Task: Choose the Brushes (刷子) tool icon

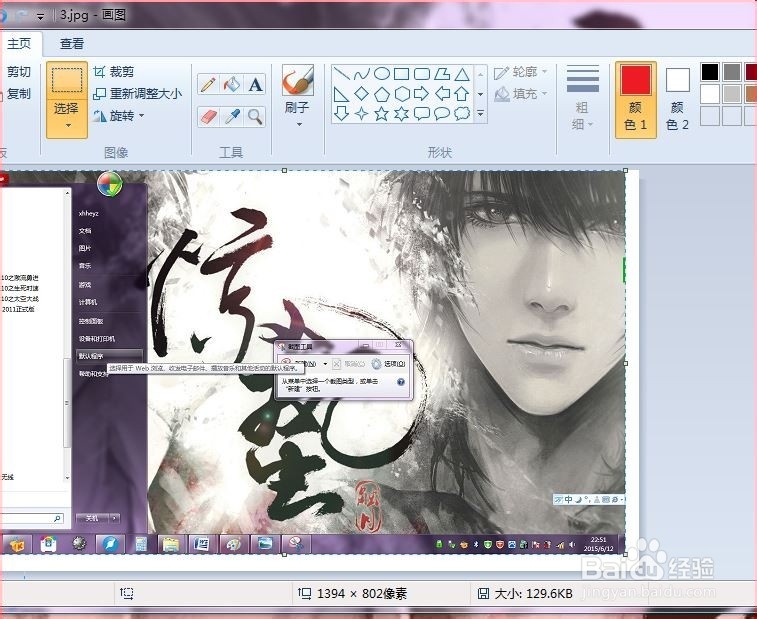Action: click(297, 81)
